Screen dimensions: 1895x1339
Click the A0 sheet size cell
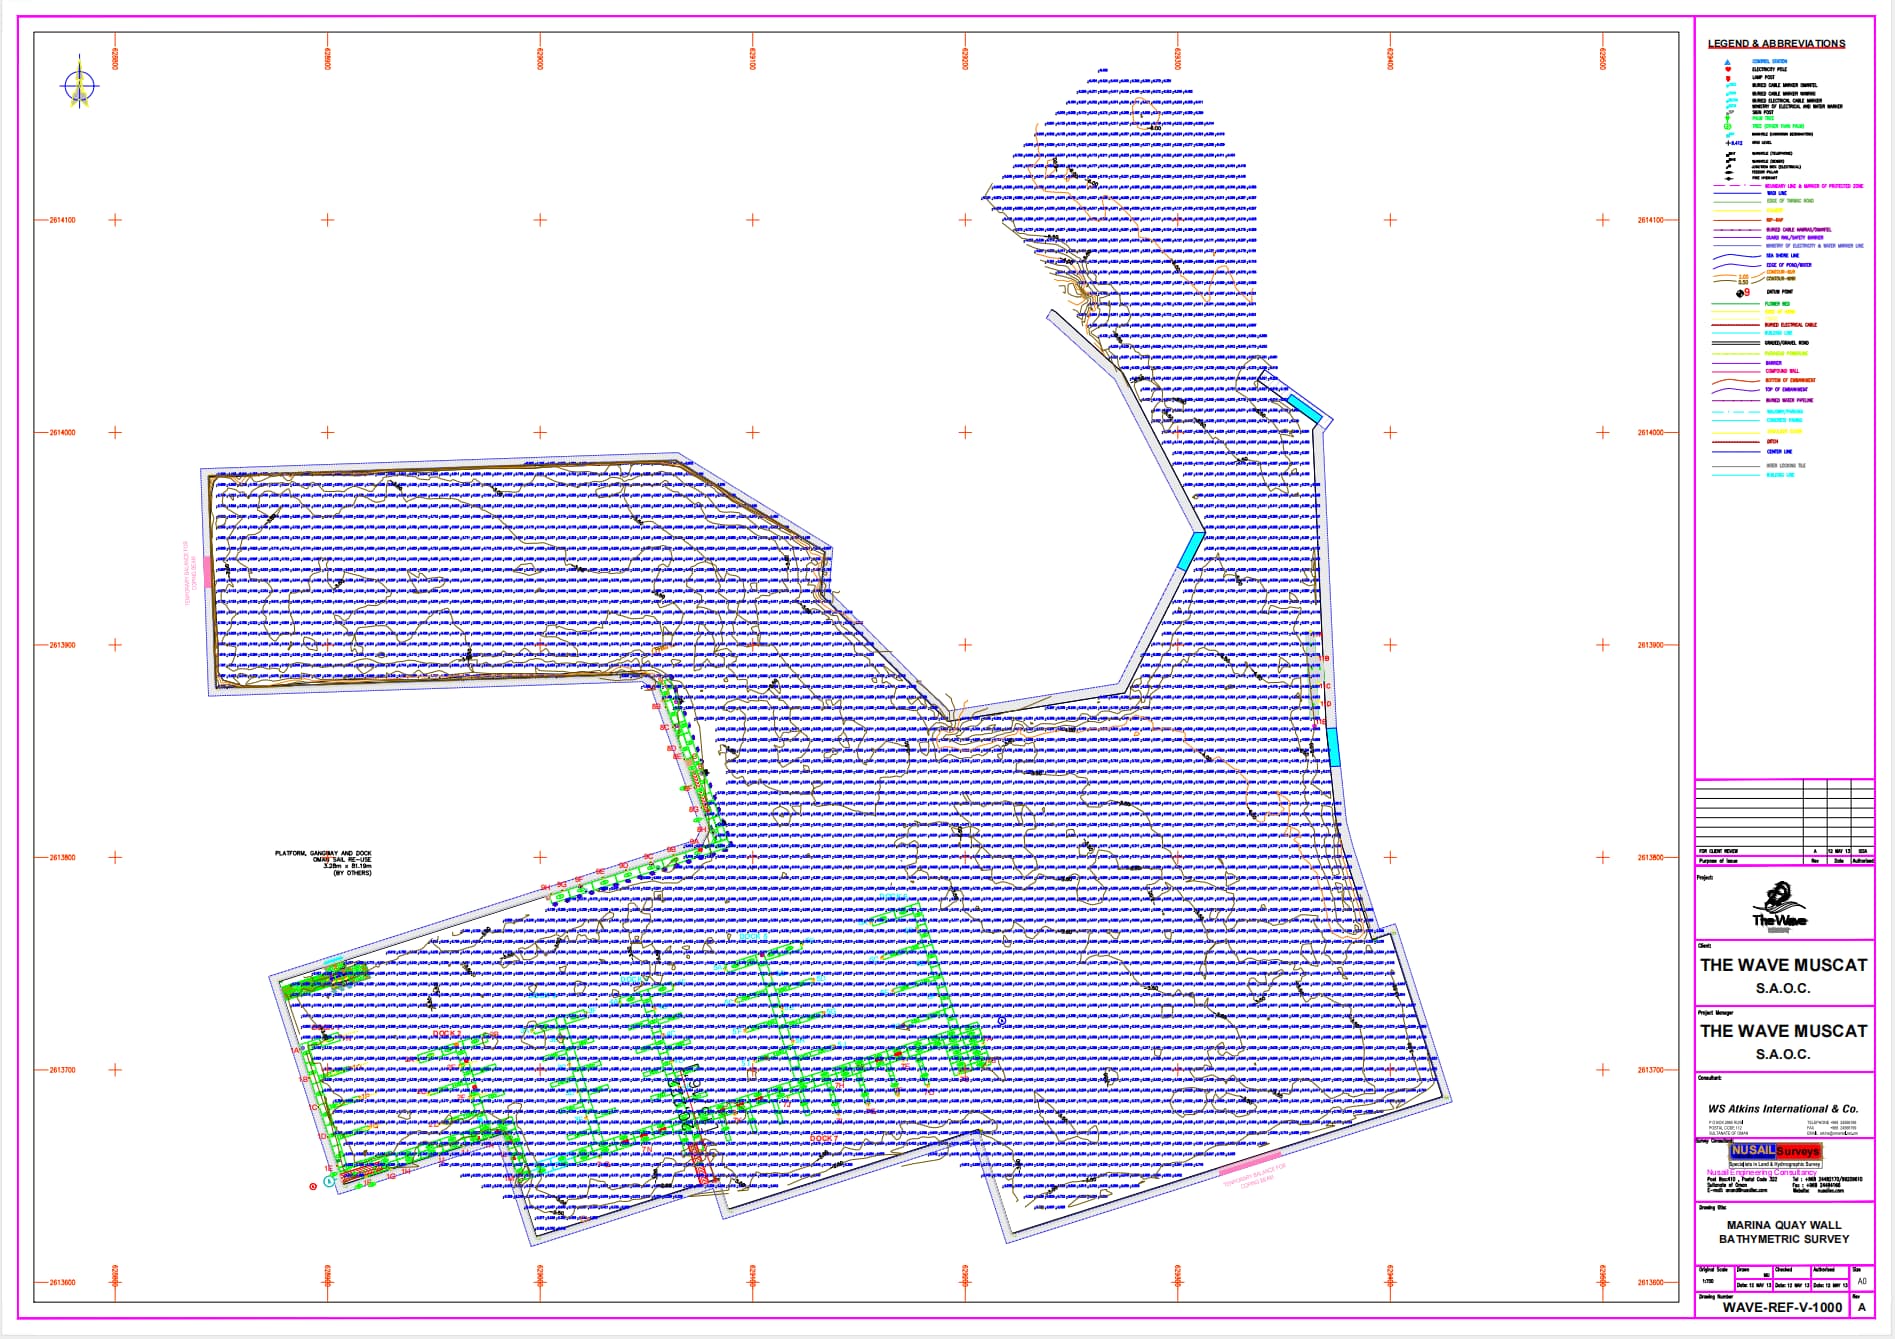click(1862, 1278)
